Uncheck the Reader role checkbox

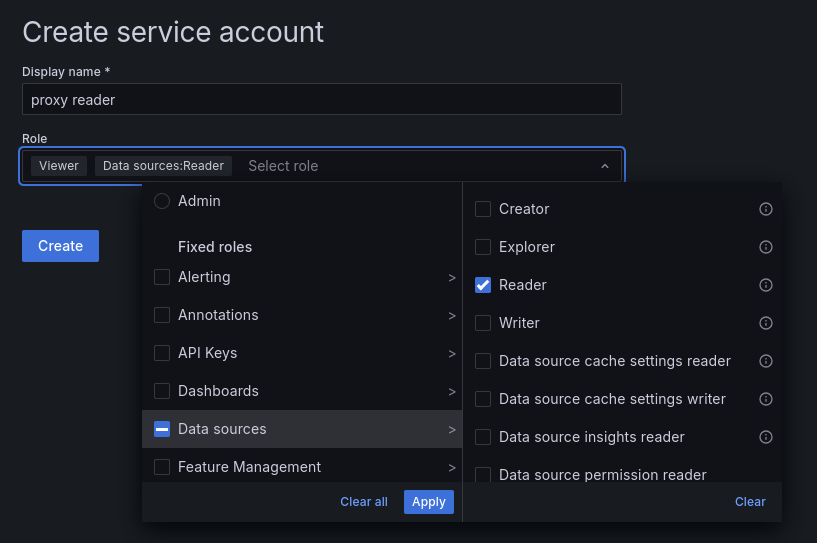coord(483,285)
